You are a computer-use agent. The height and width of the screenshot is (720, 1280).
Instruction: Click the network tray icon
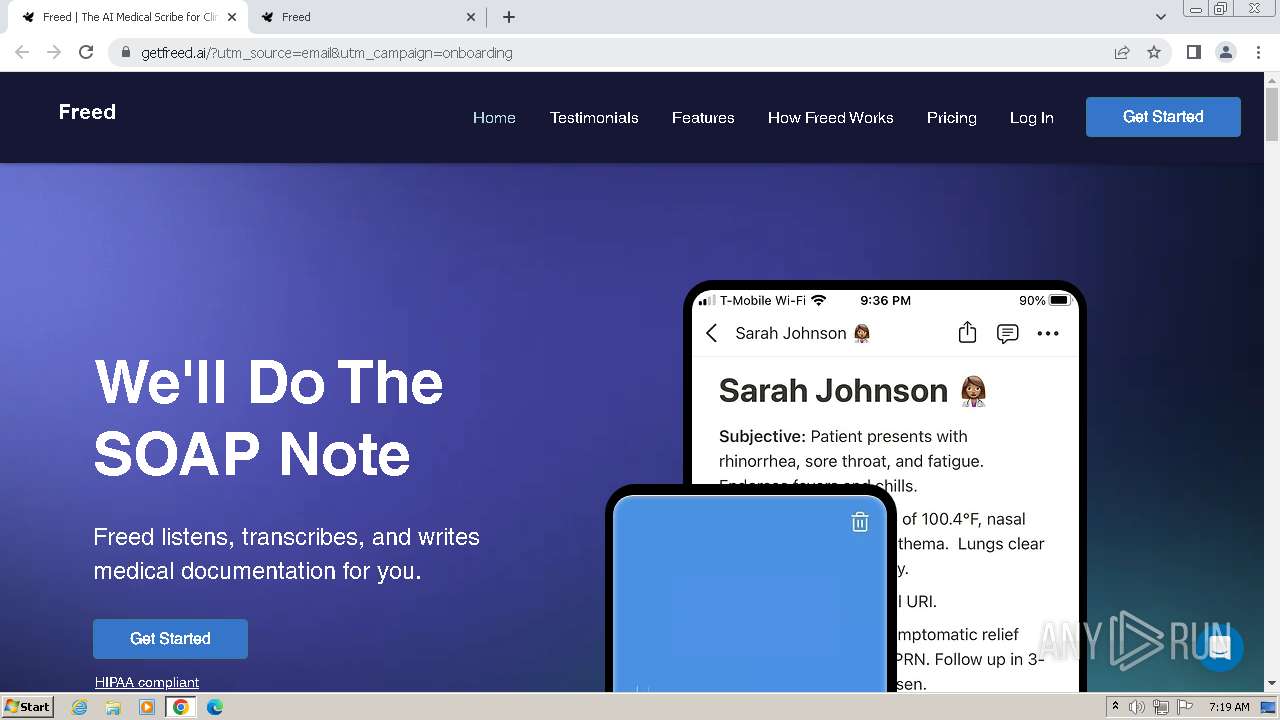coord(1161,707)
